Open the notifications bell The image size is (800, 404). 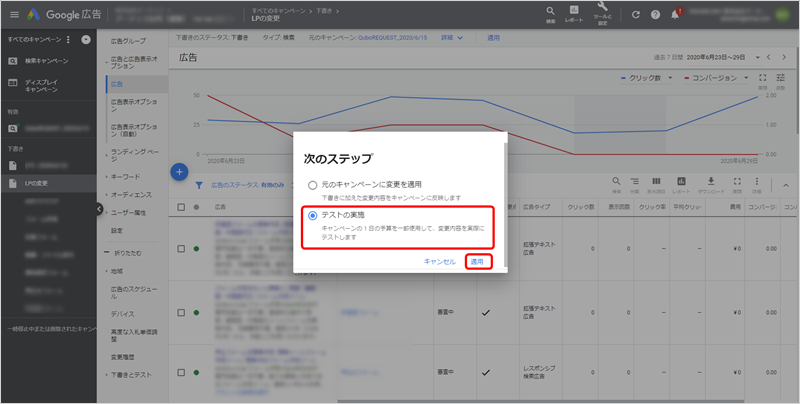[x=675, y=14]
